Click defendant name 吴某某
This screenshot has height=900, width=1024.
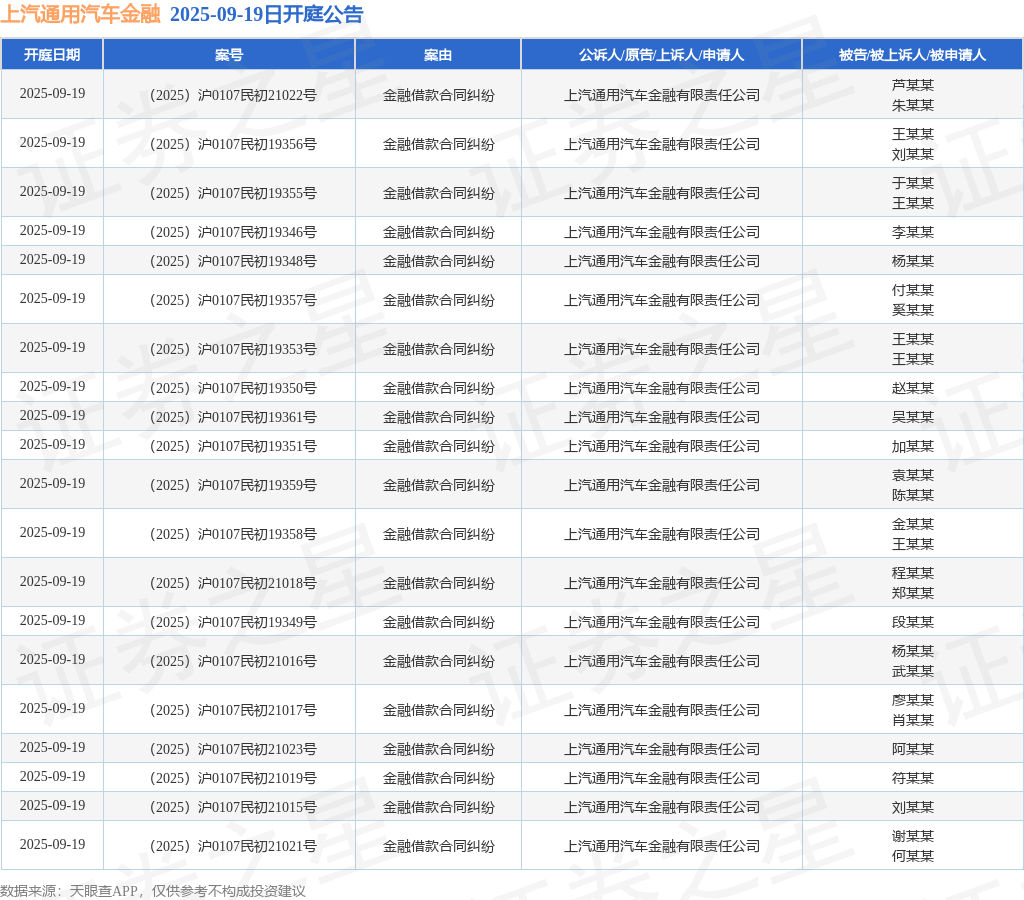[x=912, y=417]
